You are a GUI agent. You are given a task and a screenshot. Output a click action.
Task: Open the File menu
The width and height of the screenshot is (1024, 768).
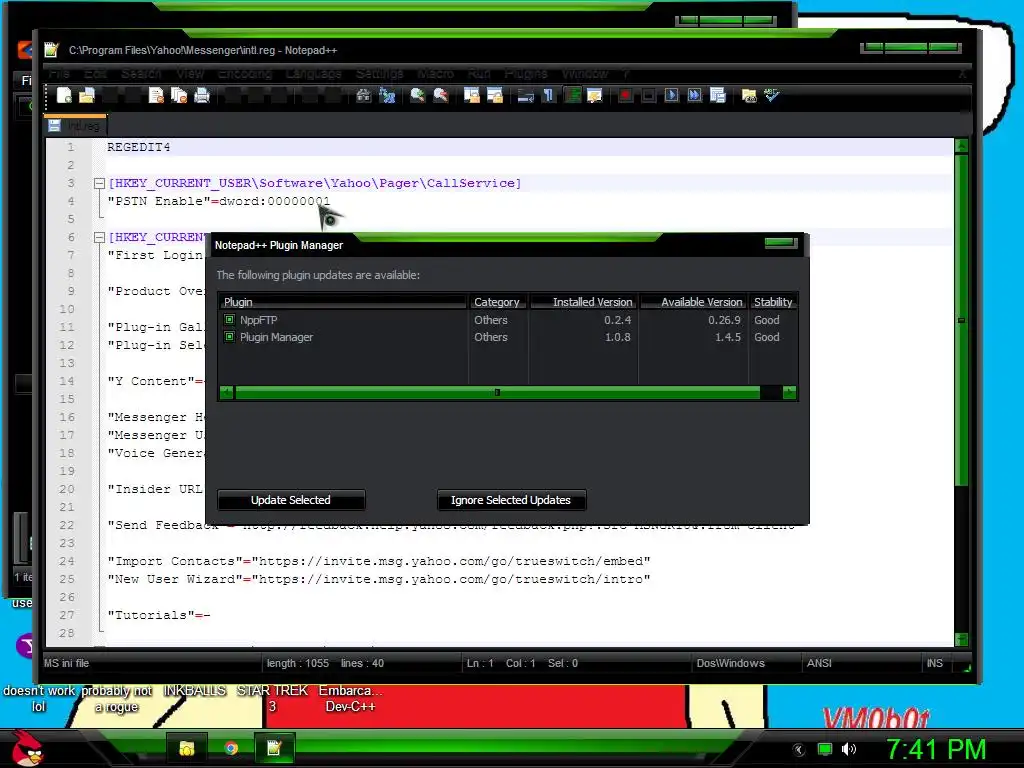click(x=59, y=74)
